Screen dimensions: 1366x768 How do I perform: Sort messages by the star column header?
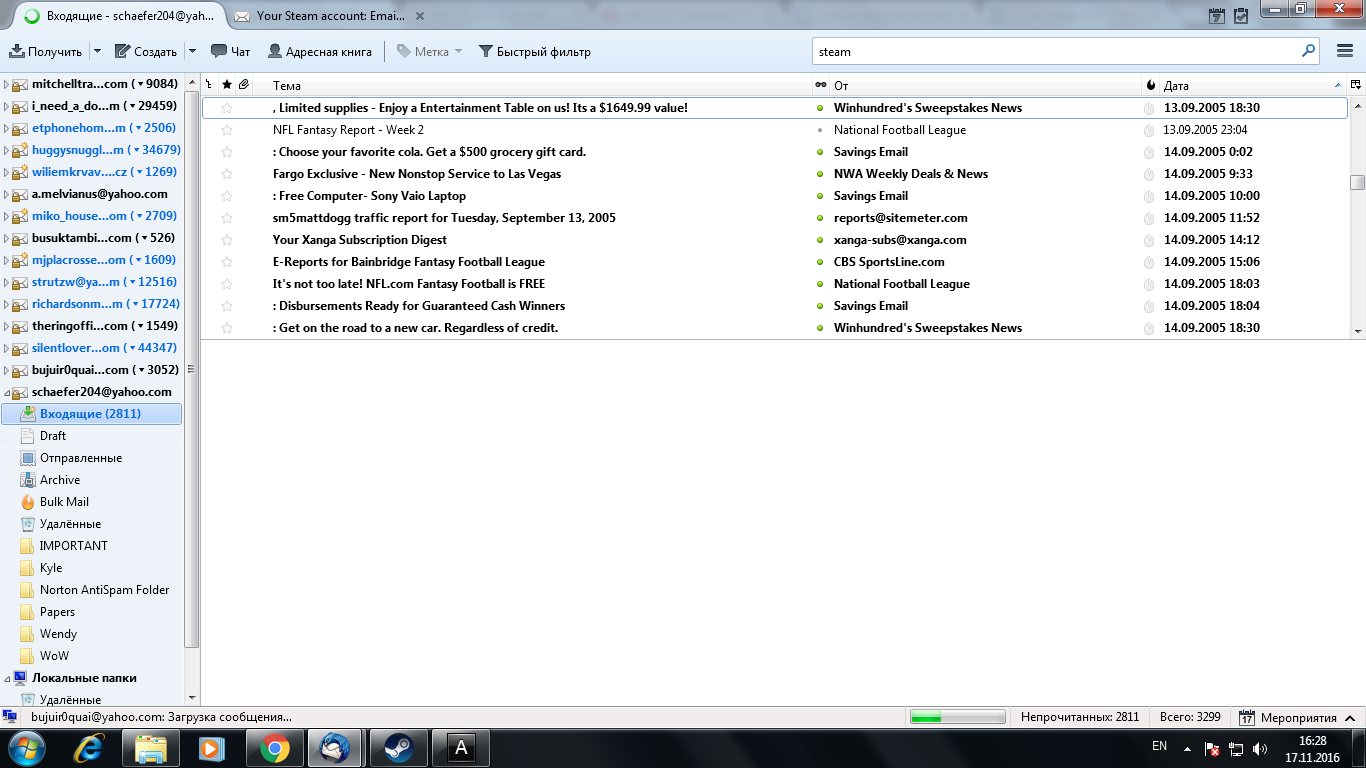tap(227, 85)
